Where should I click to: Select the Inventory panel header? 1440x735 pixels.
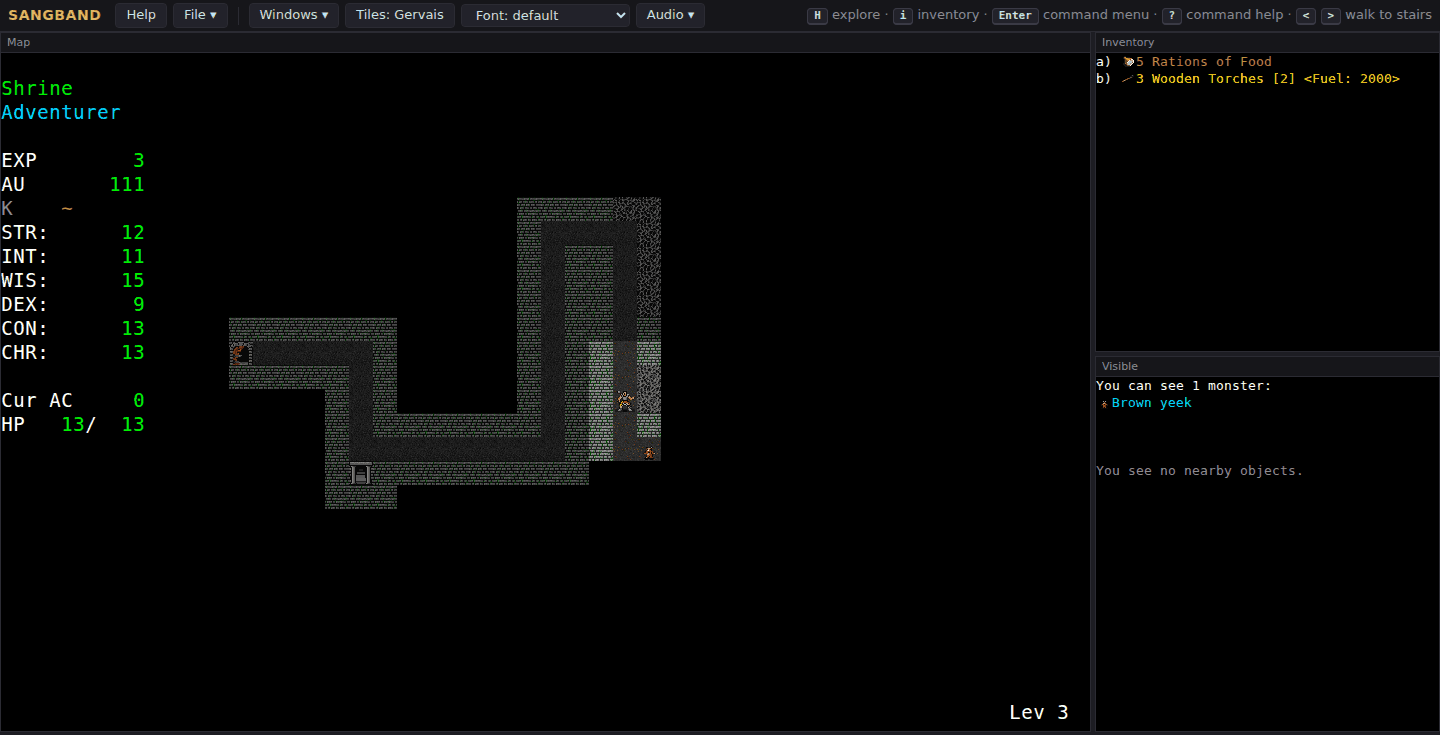tap(1267, 42)
